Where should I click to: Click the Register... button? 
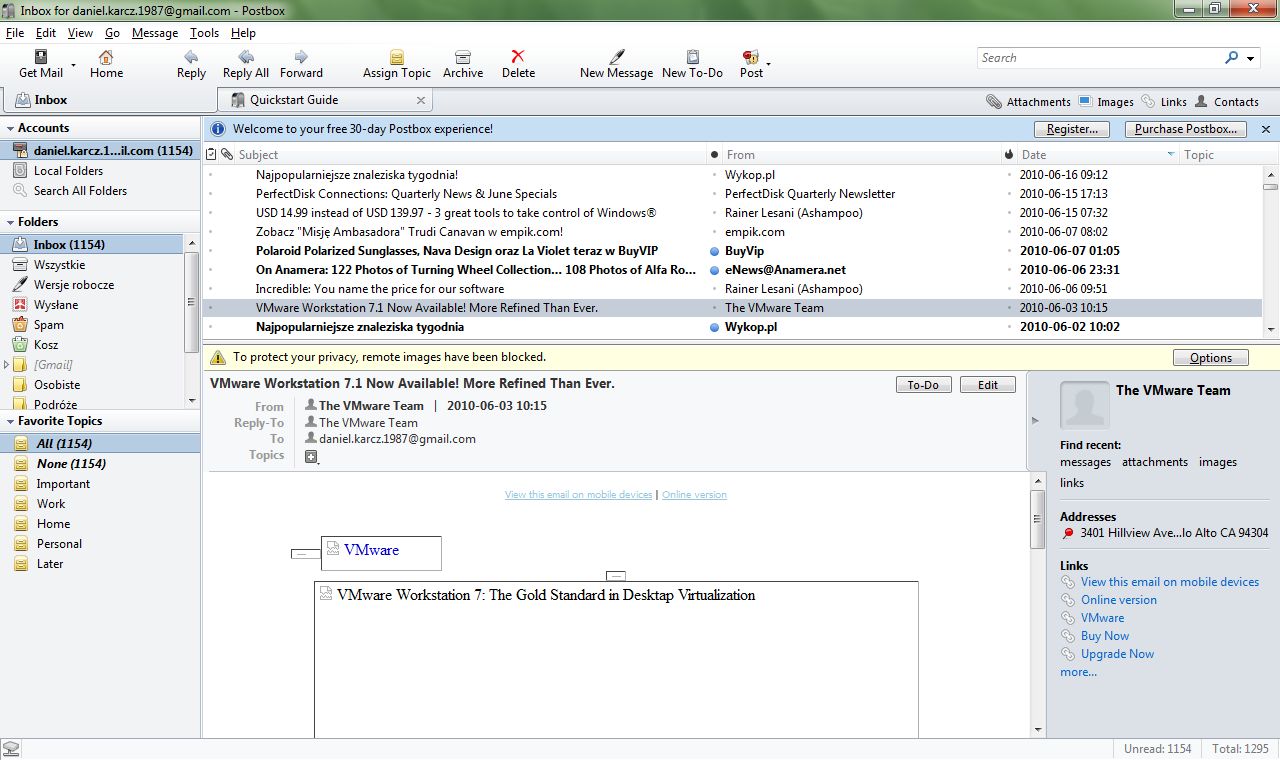tap(1072, 129)
